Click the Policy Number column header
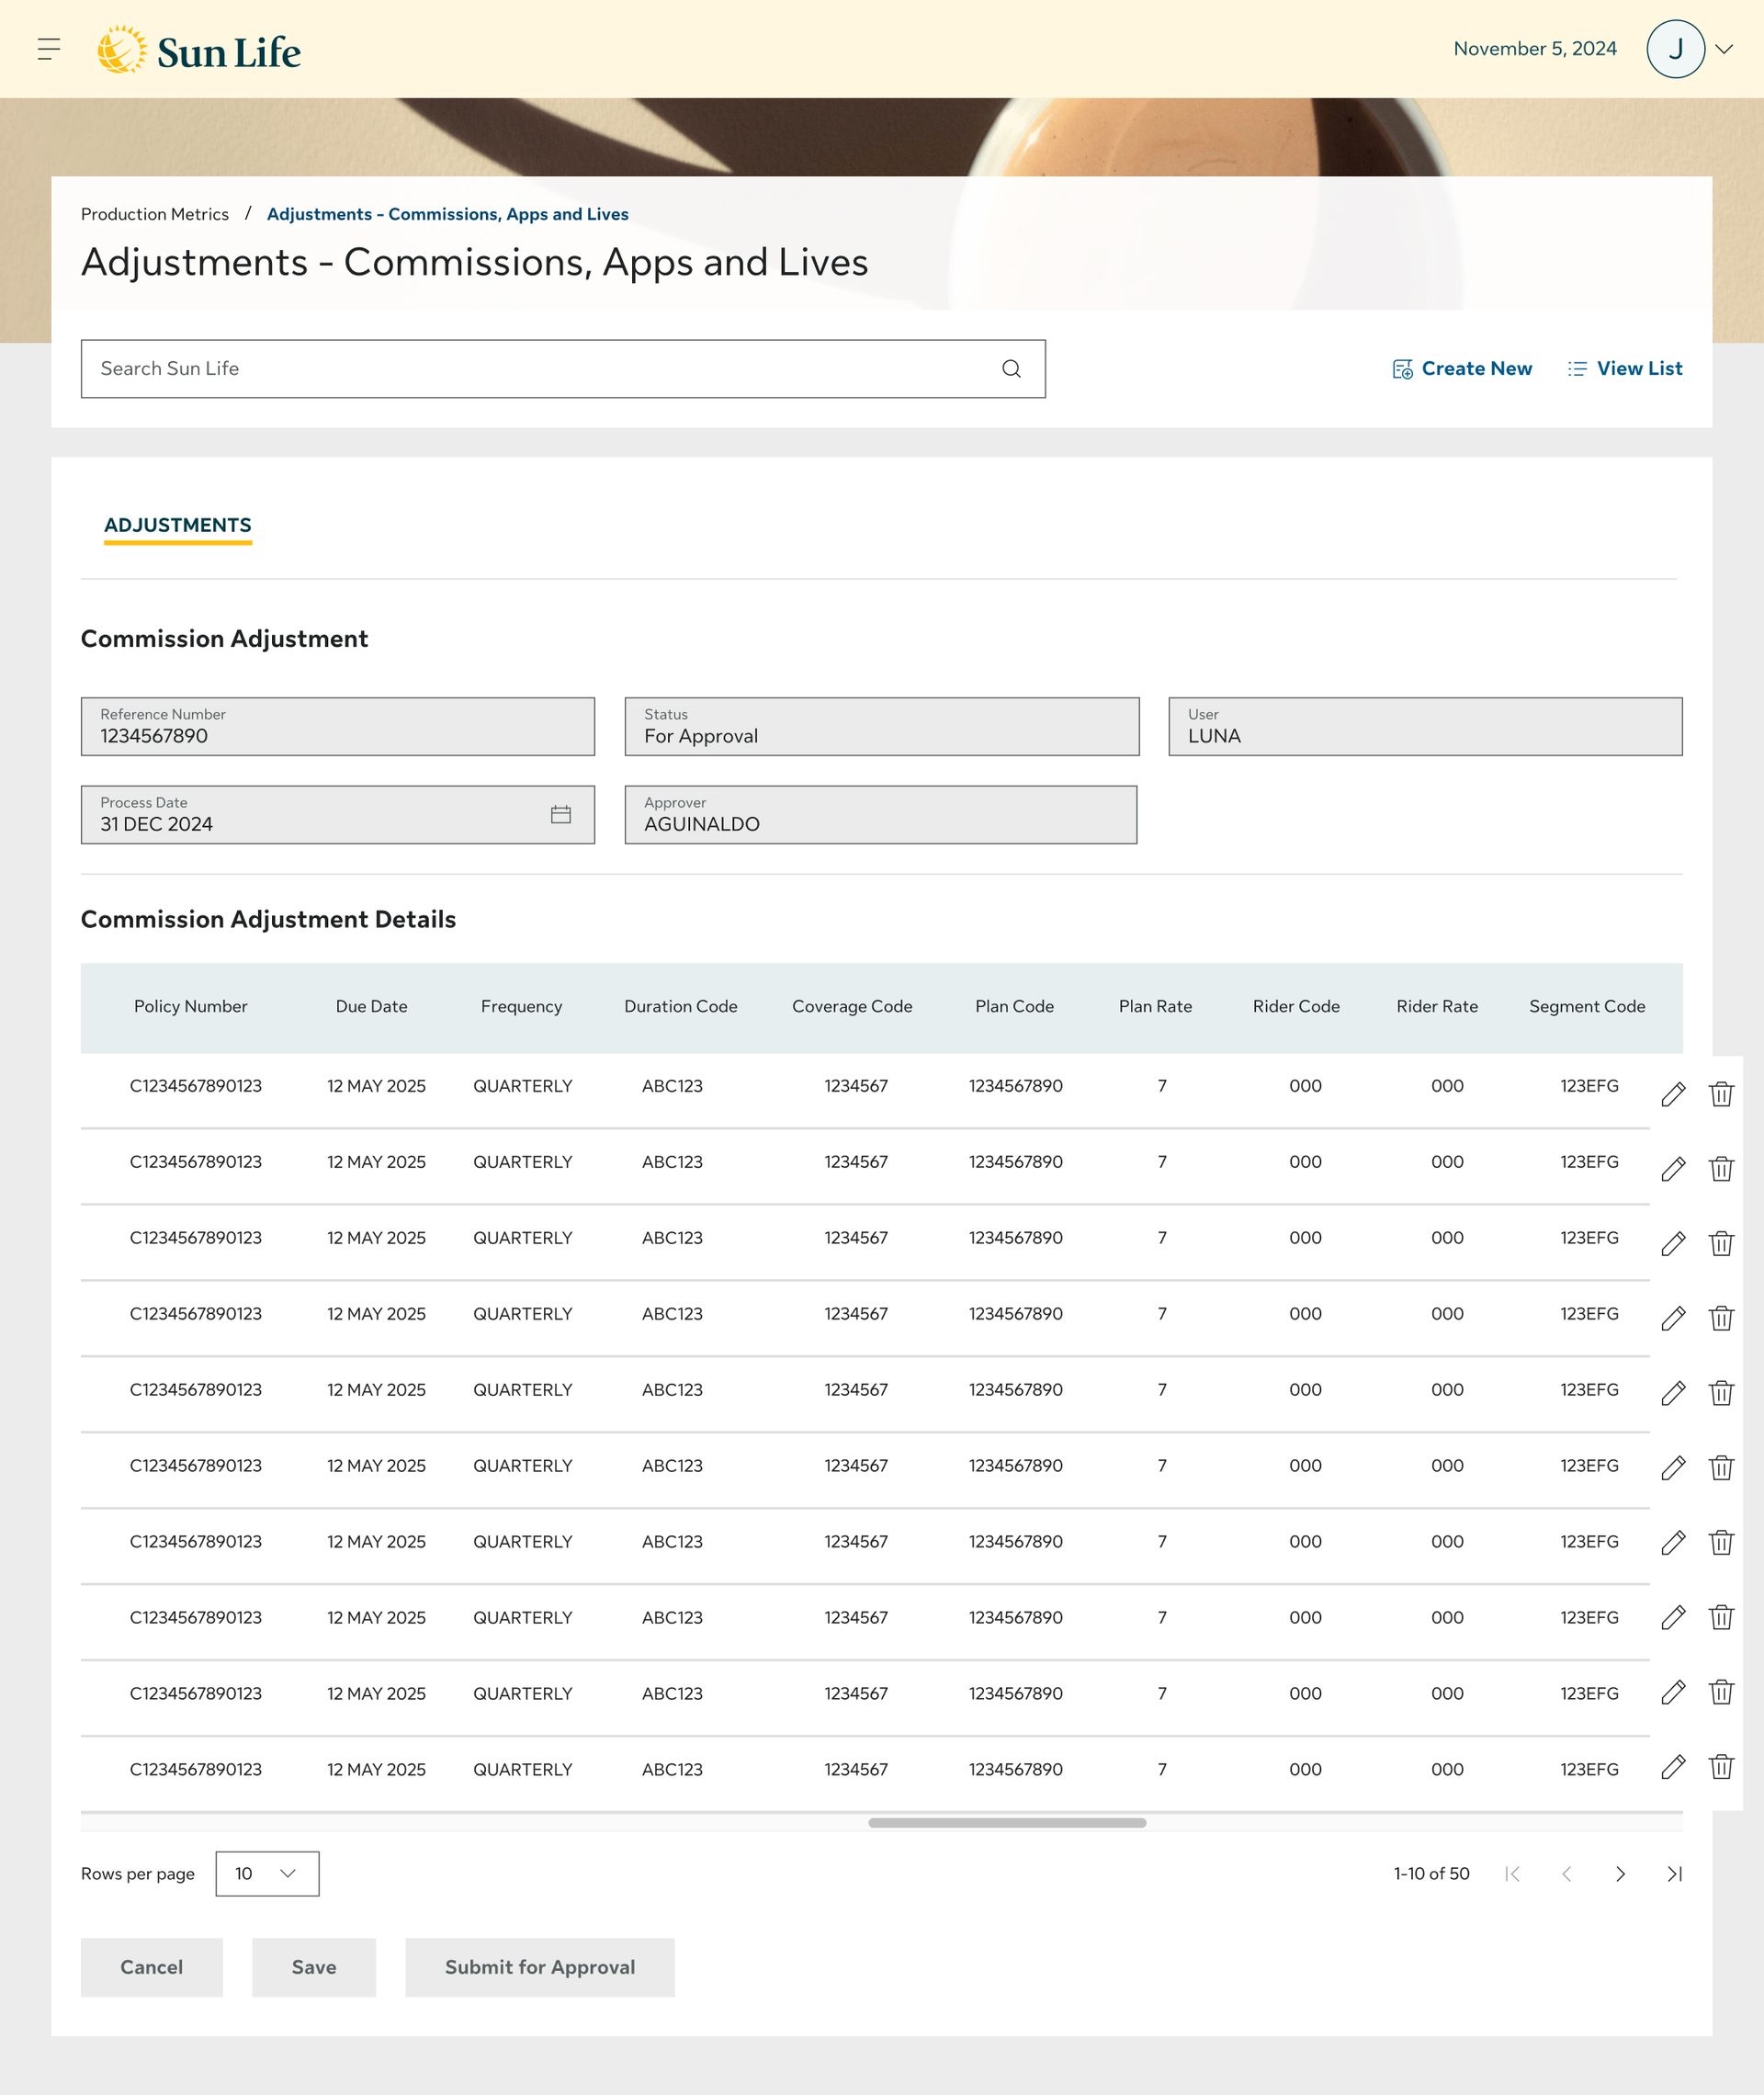Image resolution: width=1764 pixels, height=2095 pixels. [191, 1007]
